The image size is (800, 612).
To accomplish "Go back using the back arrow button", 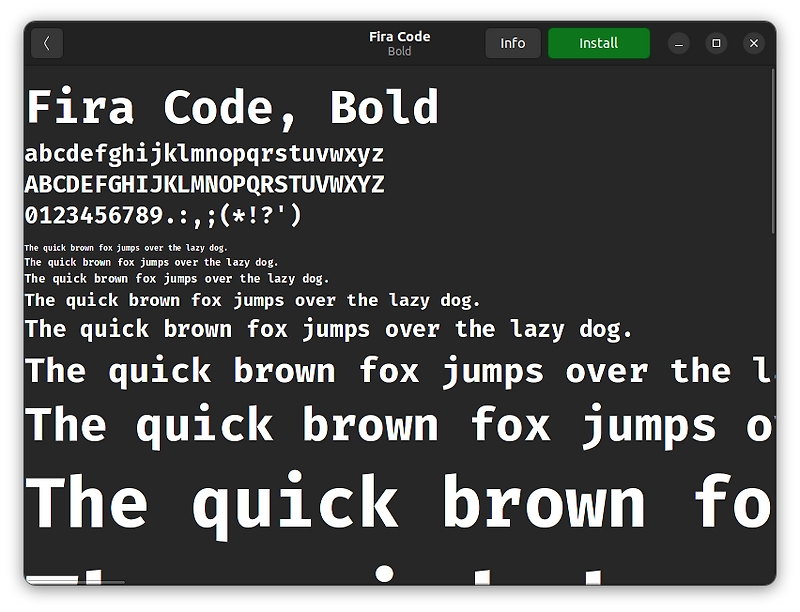I will 47,43.
